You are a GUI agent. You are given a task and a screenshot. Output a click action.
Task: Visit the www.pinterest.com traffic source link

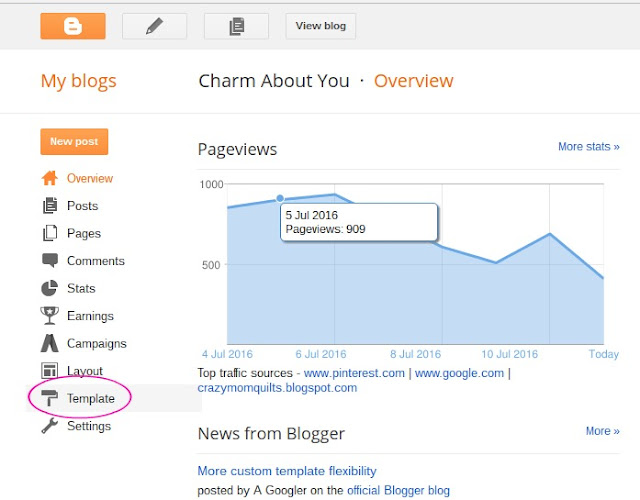tap(355, 373)
